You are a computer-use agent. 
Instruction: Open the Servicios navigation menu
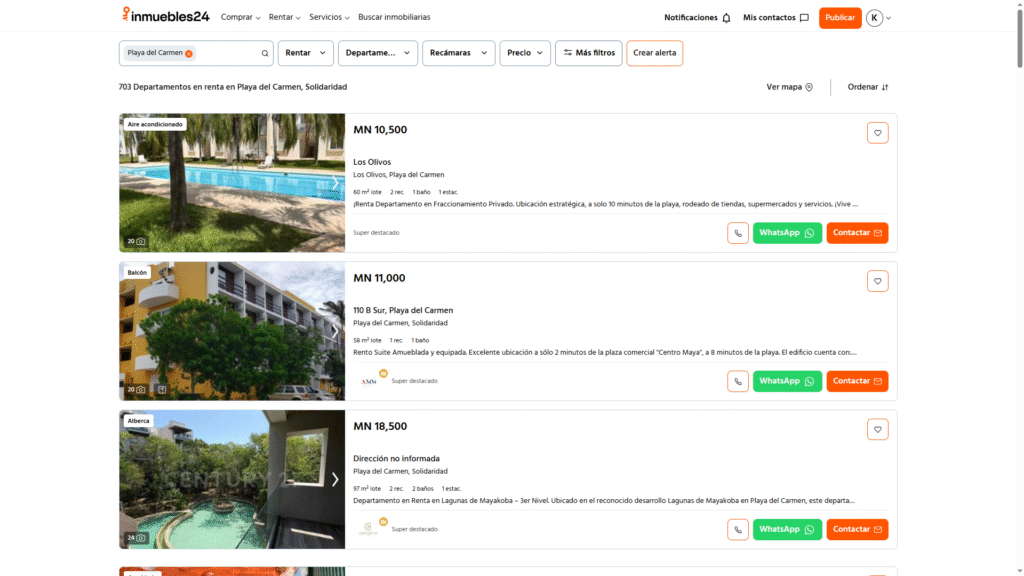click(329, 18)
